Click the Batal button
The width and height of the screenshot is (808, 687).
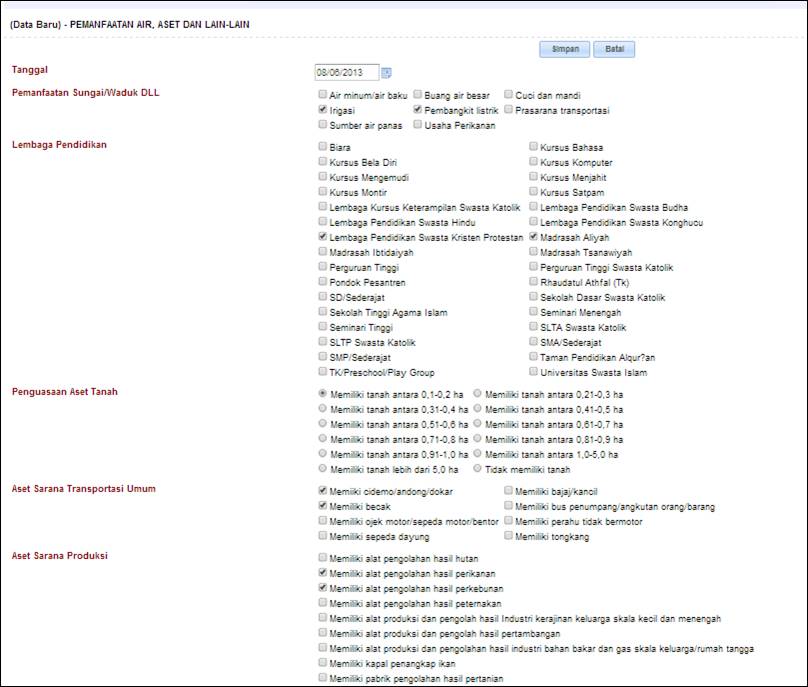[614, 49]
